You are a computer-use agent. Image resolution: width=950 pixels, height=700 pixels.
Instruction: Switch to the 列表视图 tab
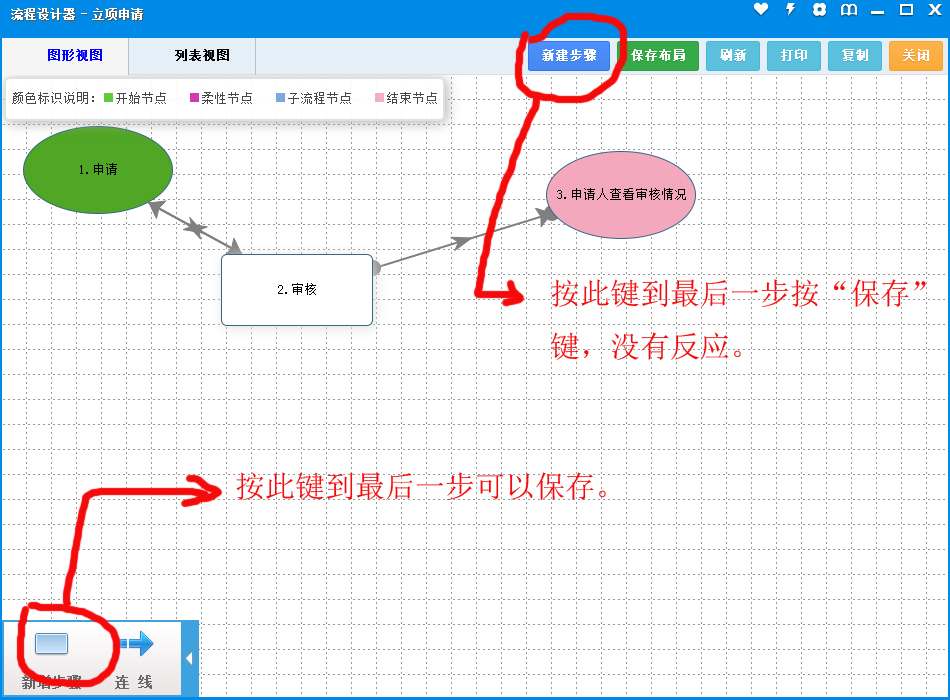[202, 55]
